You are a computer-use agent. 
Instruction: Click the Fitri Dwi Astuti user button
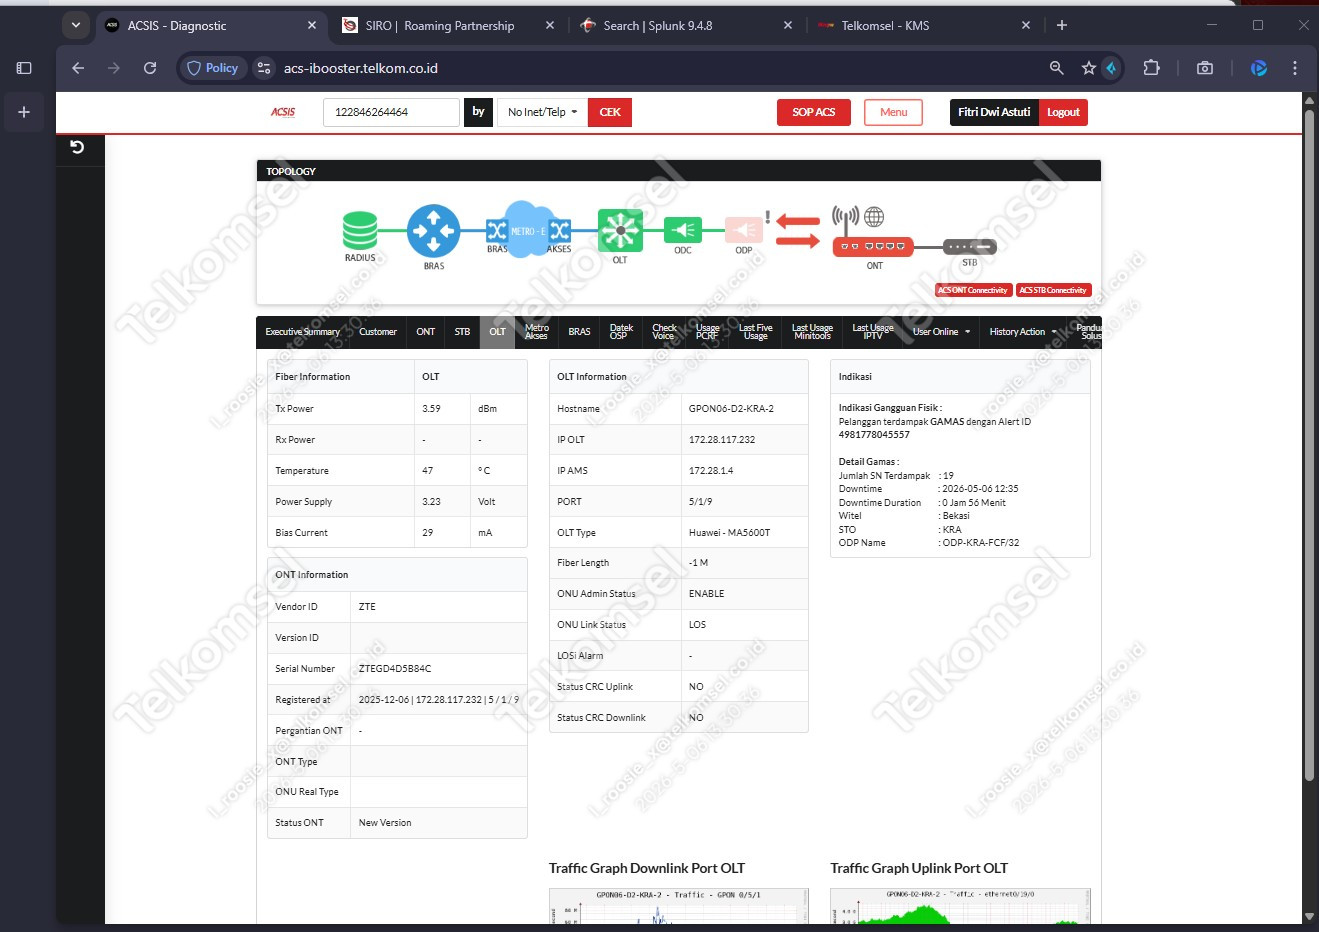click(994, 112)
